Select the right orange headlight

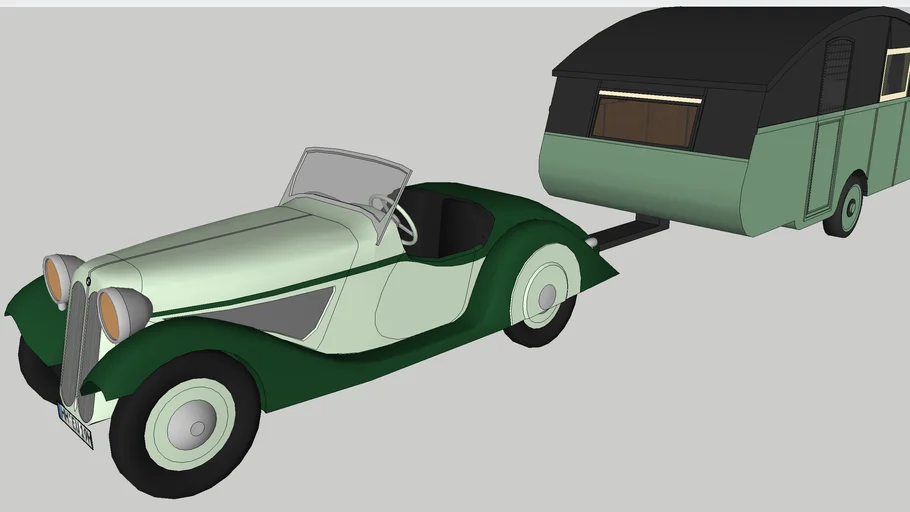point(121,312)
